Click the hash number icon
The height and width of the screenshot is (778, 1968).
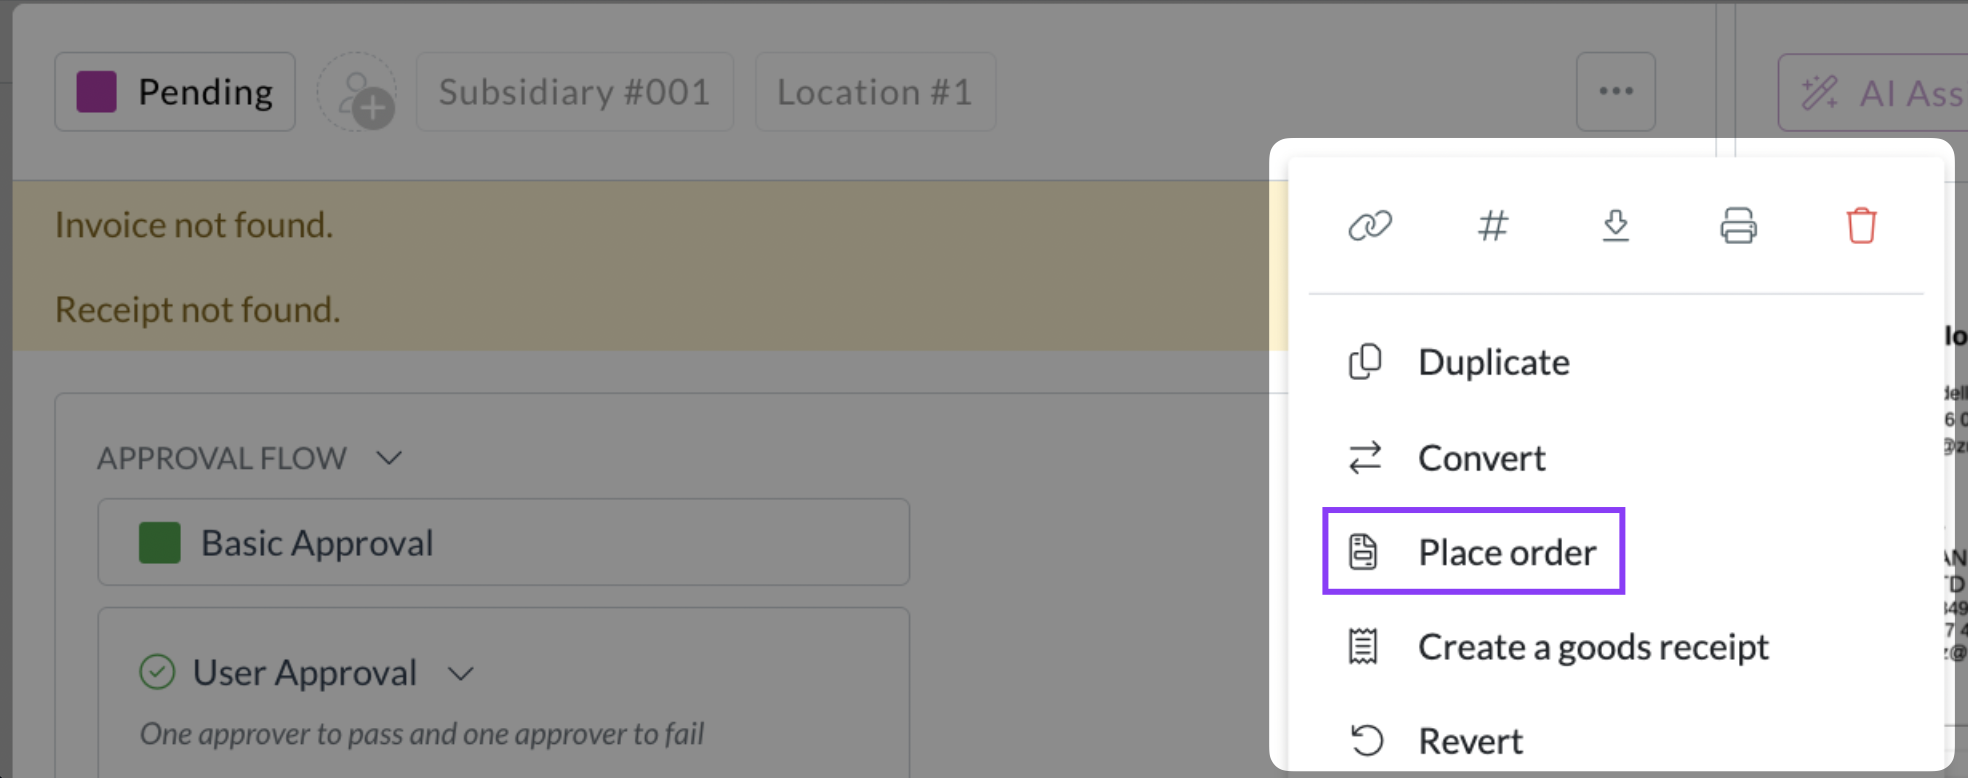pyautogui.click(x=1493, y=225)
